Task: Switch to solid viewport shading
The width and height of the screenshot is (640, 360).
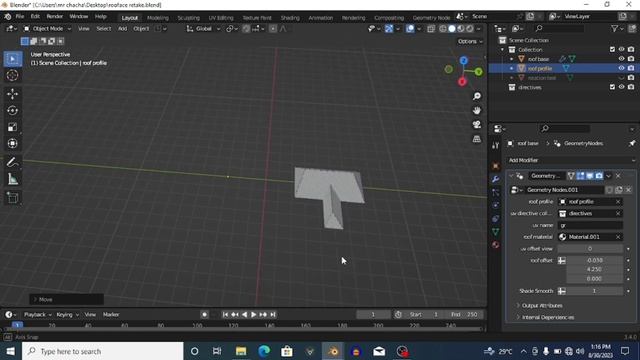Action: click(x=451, y=29)
